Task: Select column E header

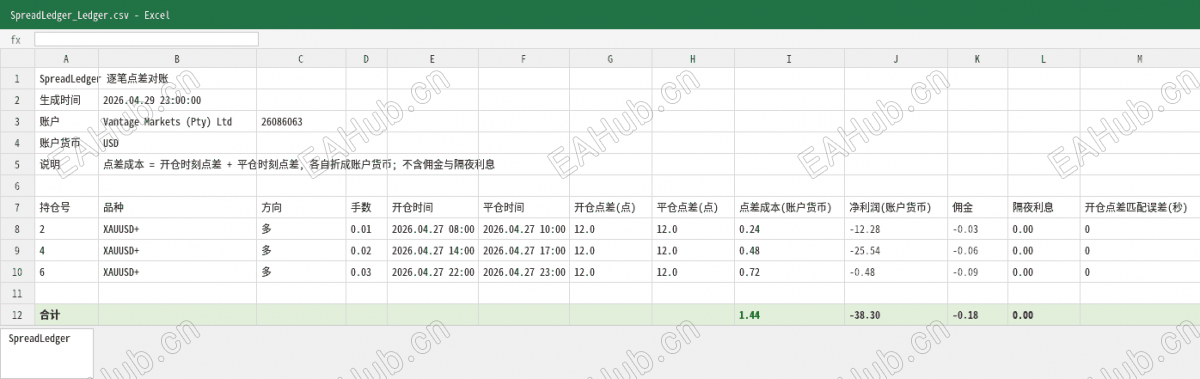Action: 432,59
